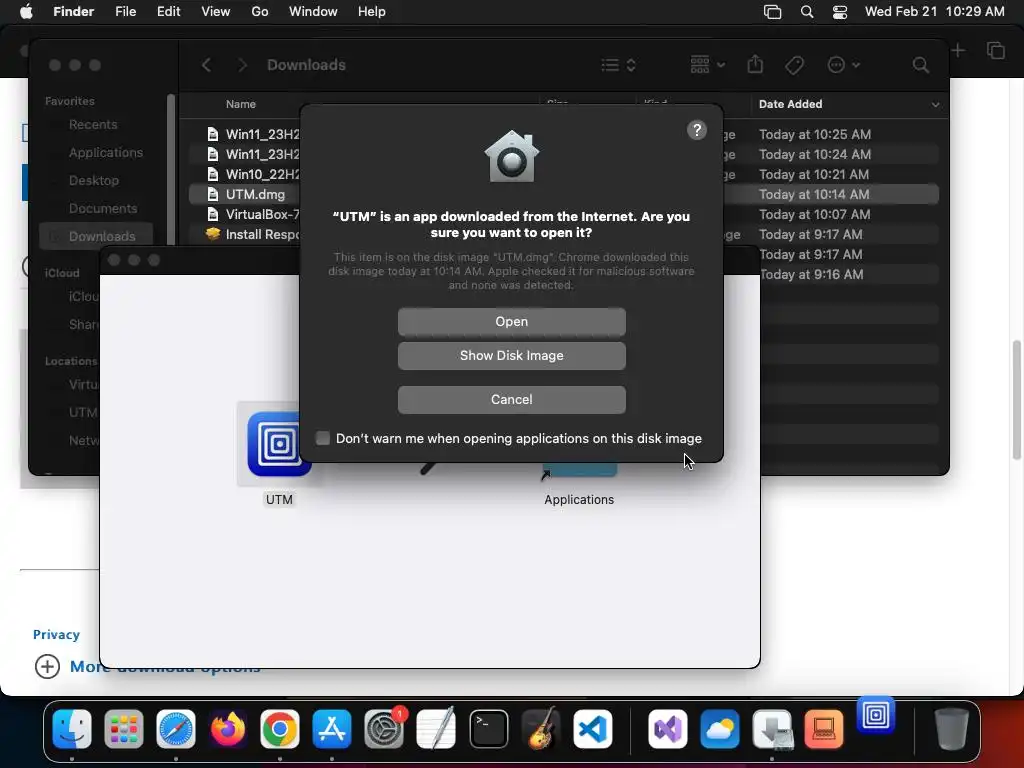Image resolution: width=1024 pixels, height=768 pixels.
Task: Open browser tab overview icon
Action: 996,50
